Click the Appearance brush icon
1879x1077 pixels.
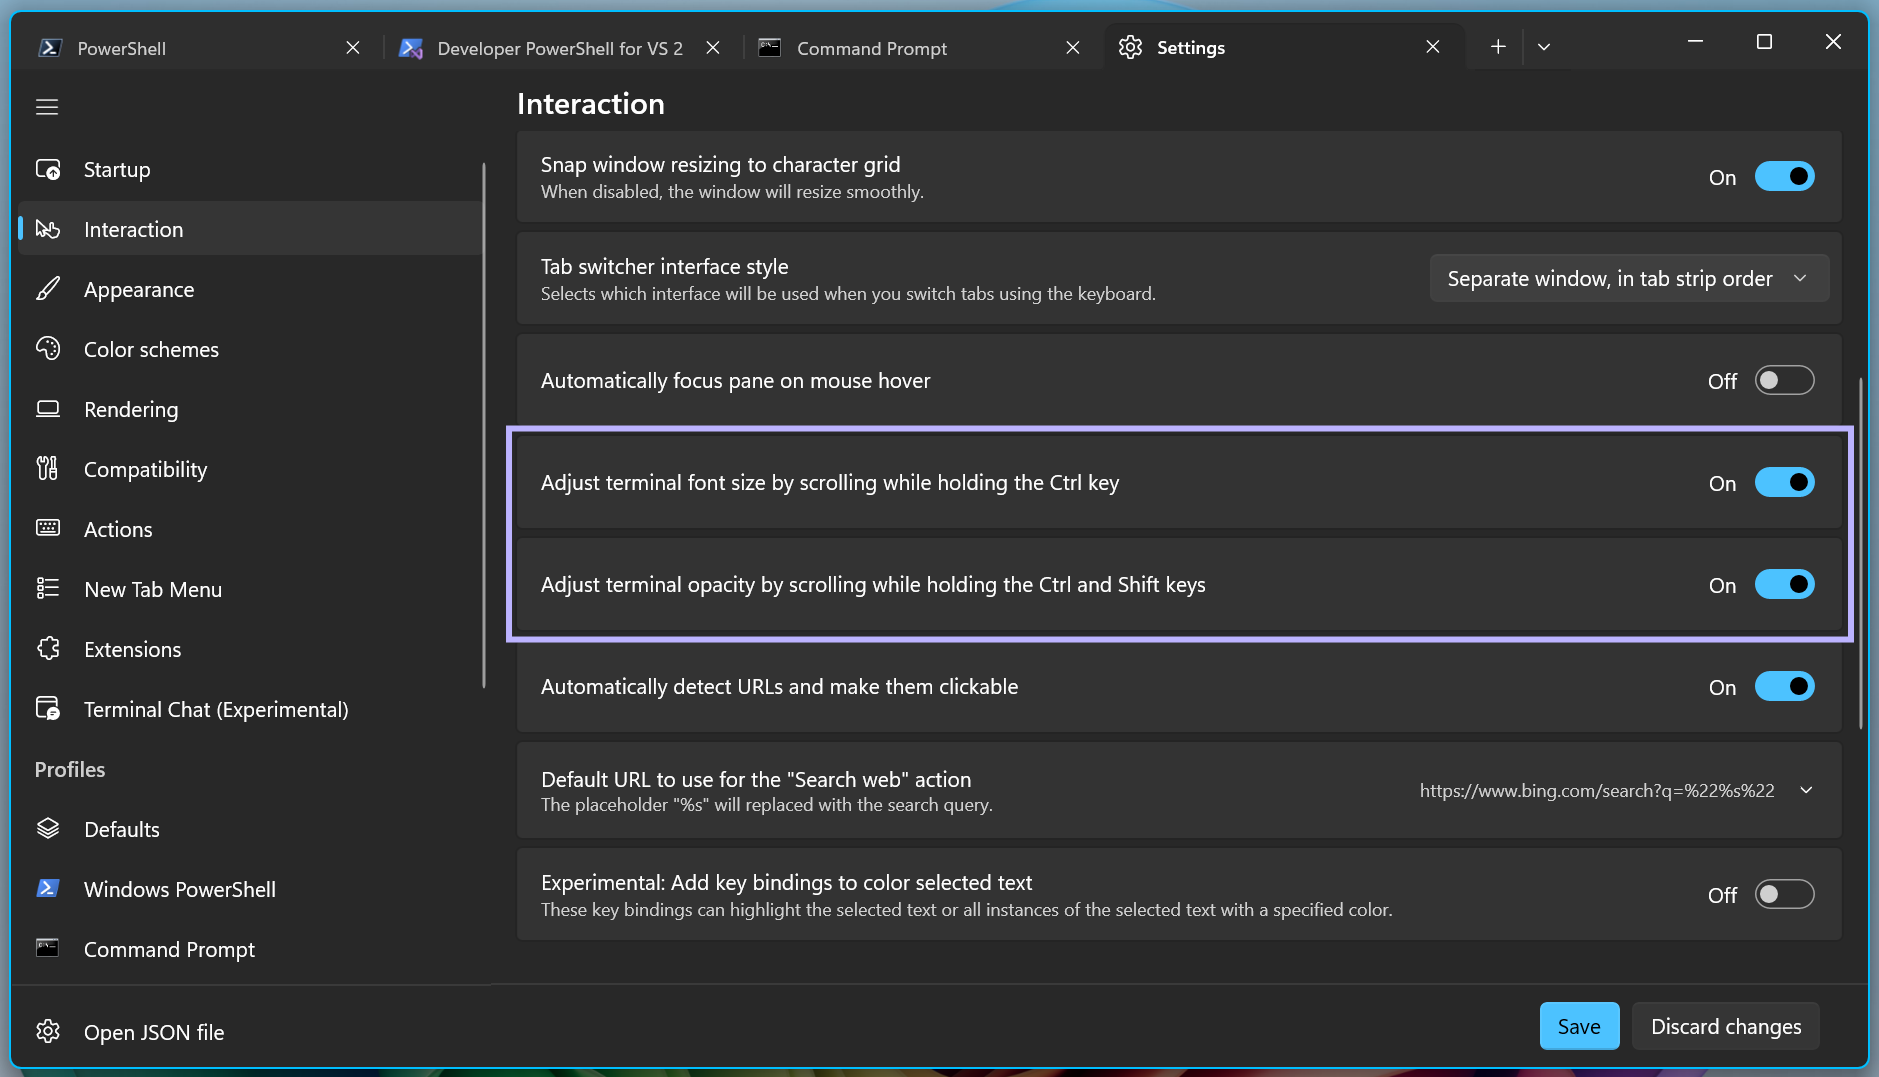48,289
